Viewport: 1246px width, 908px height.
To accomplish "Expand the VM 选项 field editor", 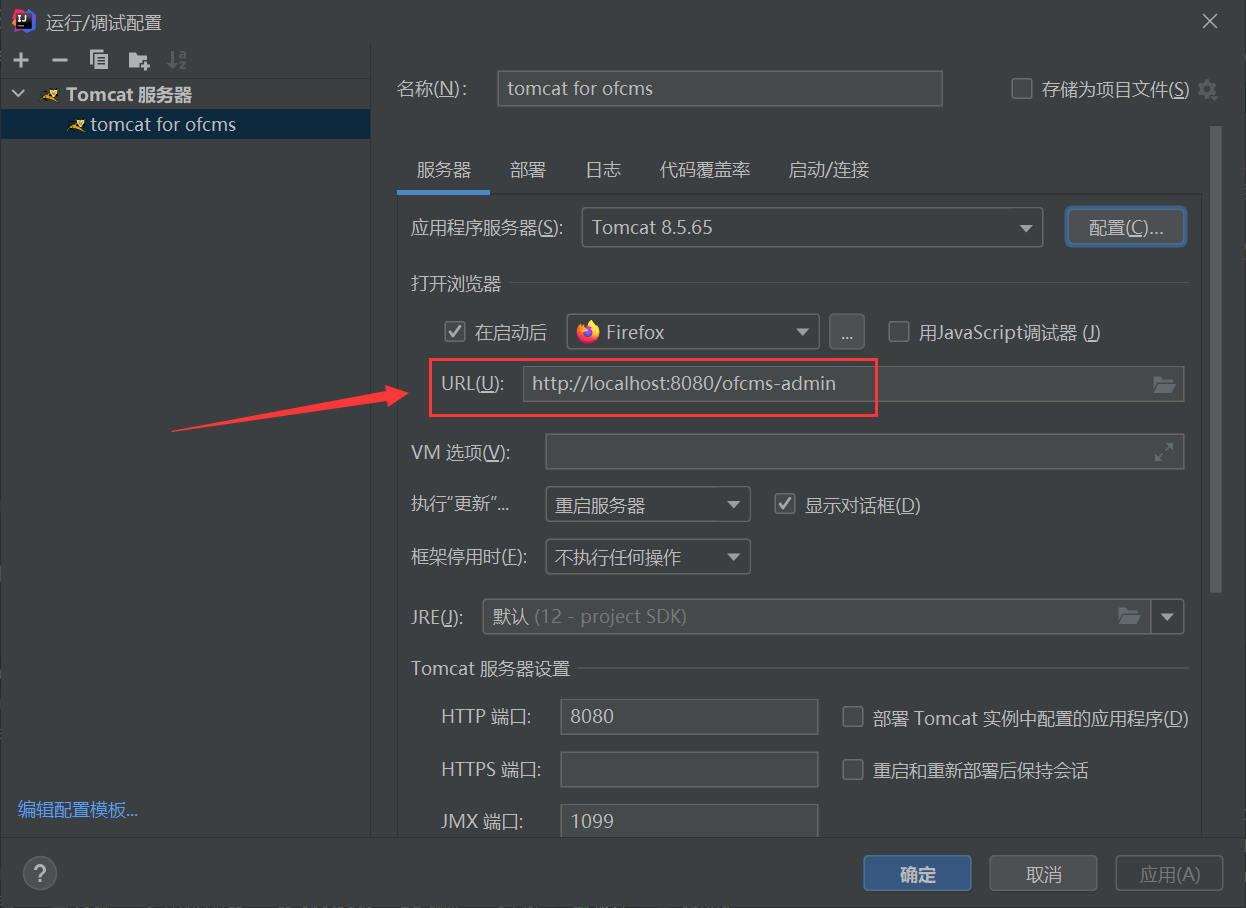I will click(1163, 451).
